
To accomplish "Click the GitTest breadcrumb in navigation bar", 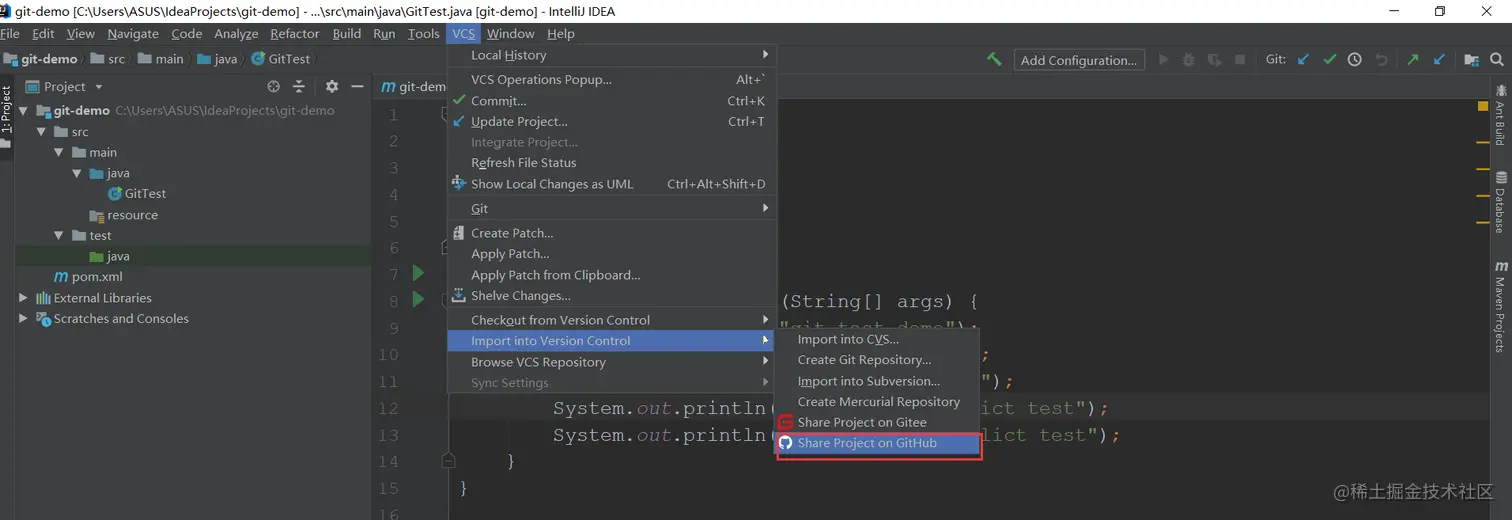I will point(281,59).
